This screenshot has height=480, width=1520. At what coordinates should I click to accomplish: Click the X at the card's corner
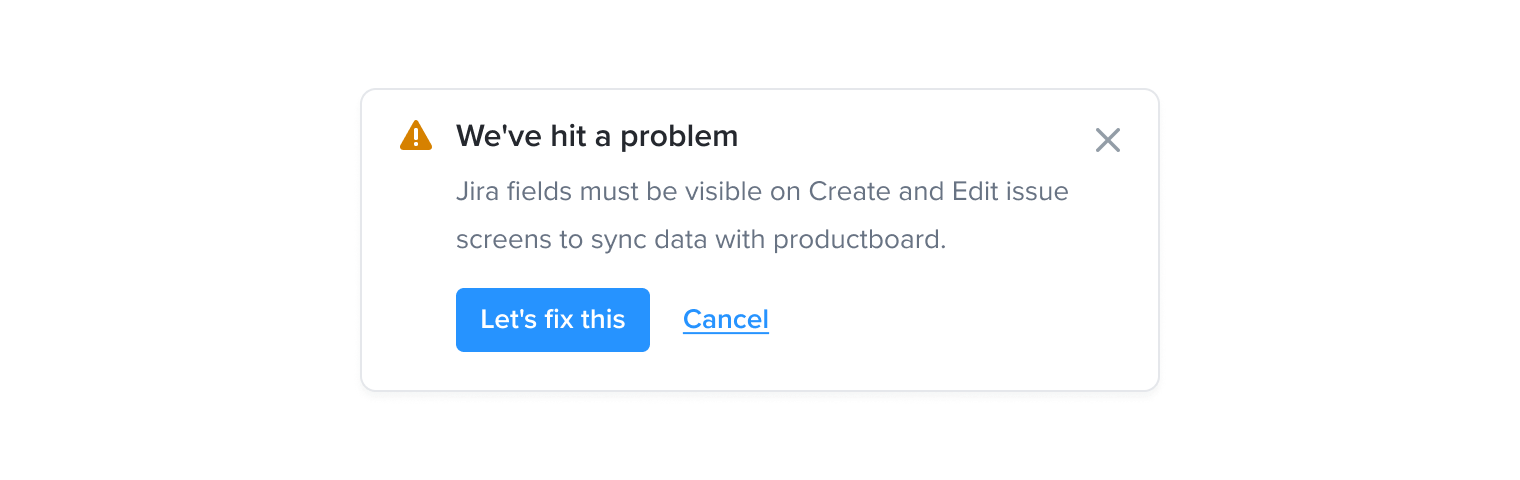coord(1108,140)
